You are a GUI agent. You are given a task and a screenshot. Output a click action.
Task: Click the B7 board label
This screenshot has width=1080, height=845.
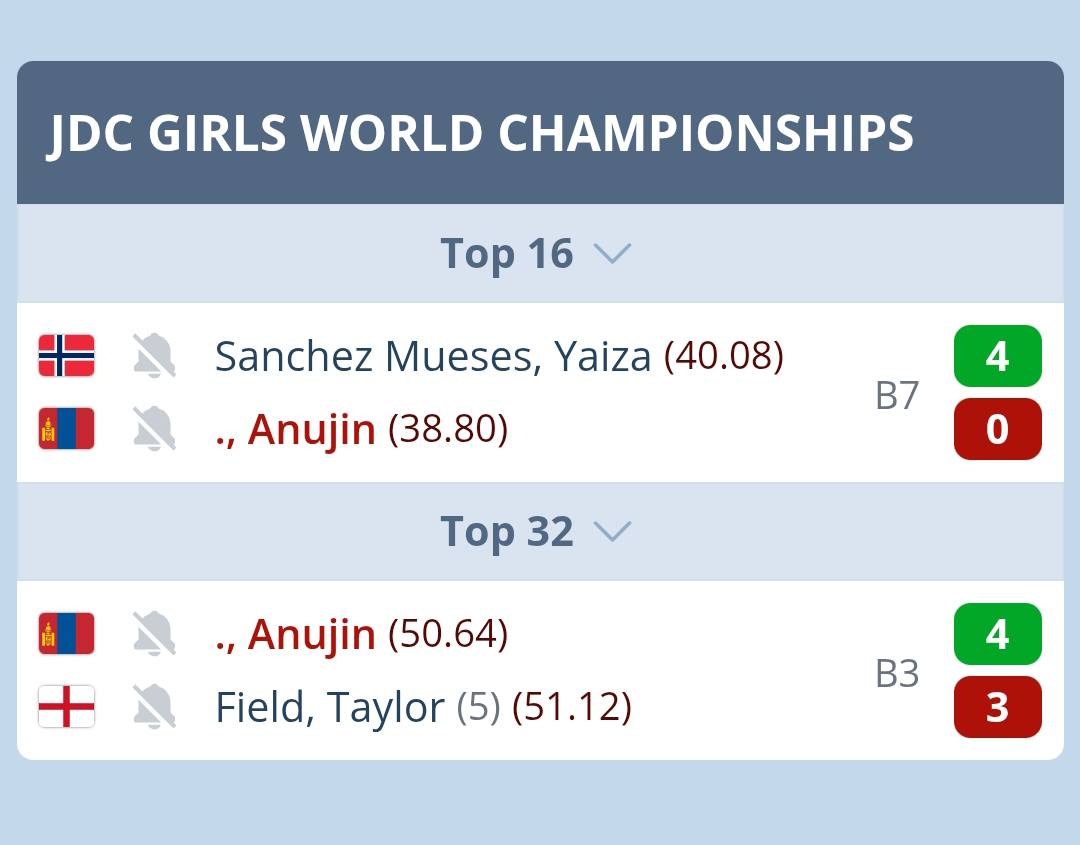(x=897, y=395)
